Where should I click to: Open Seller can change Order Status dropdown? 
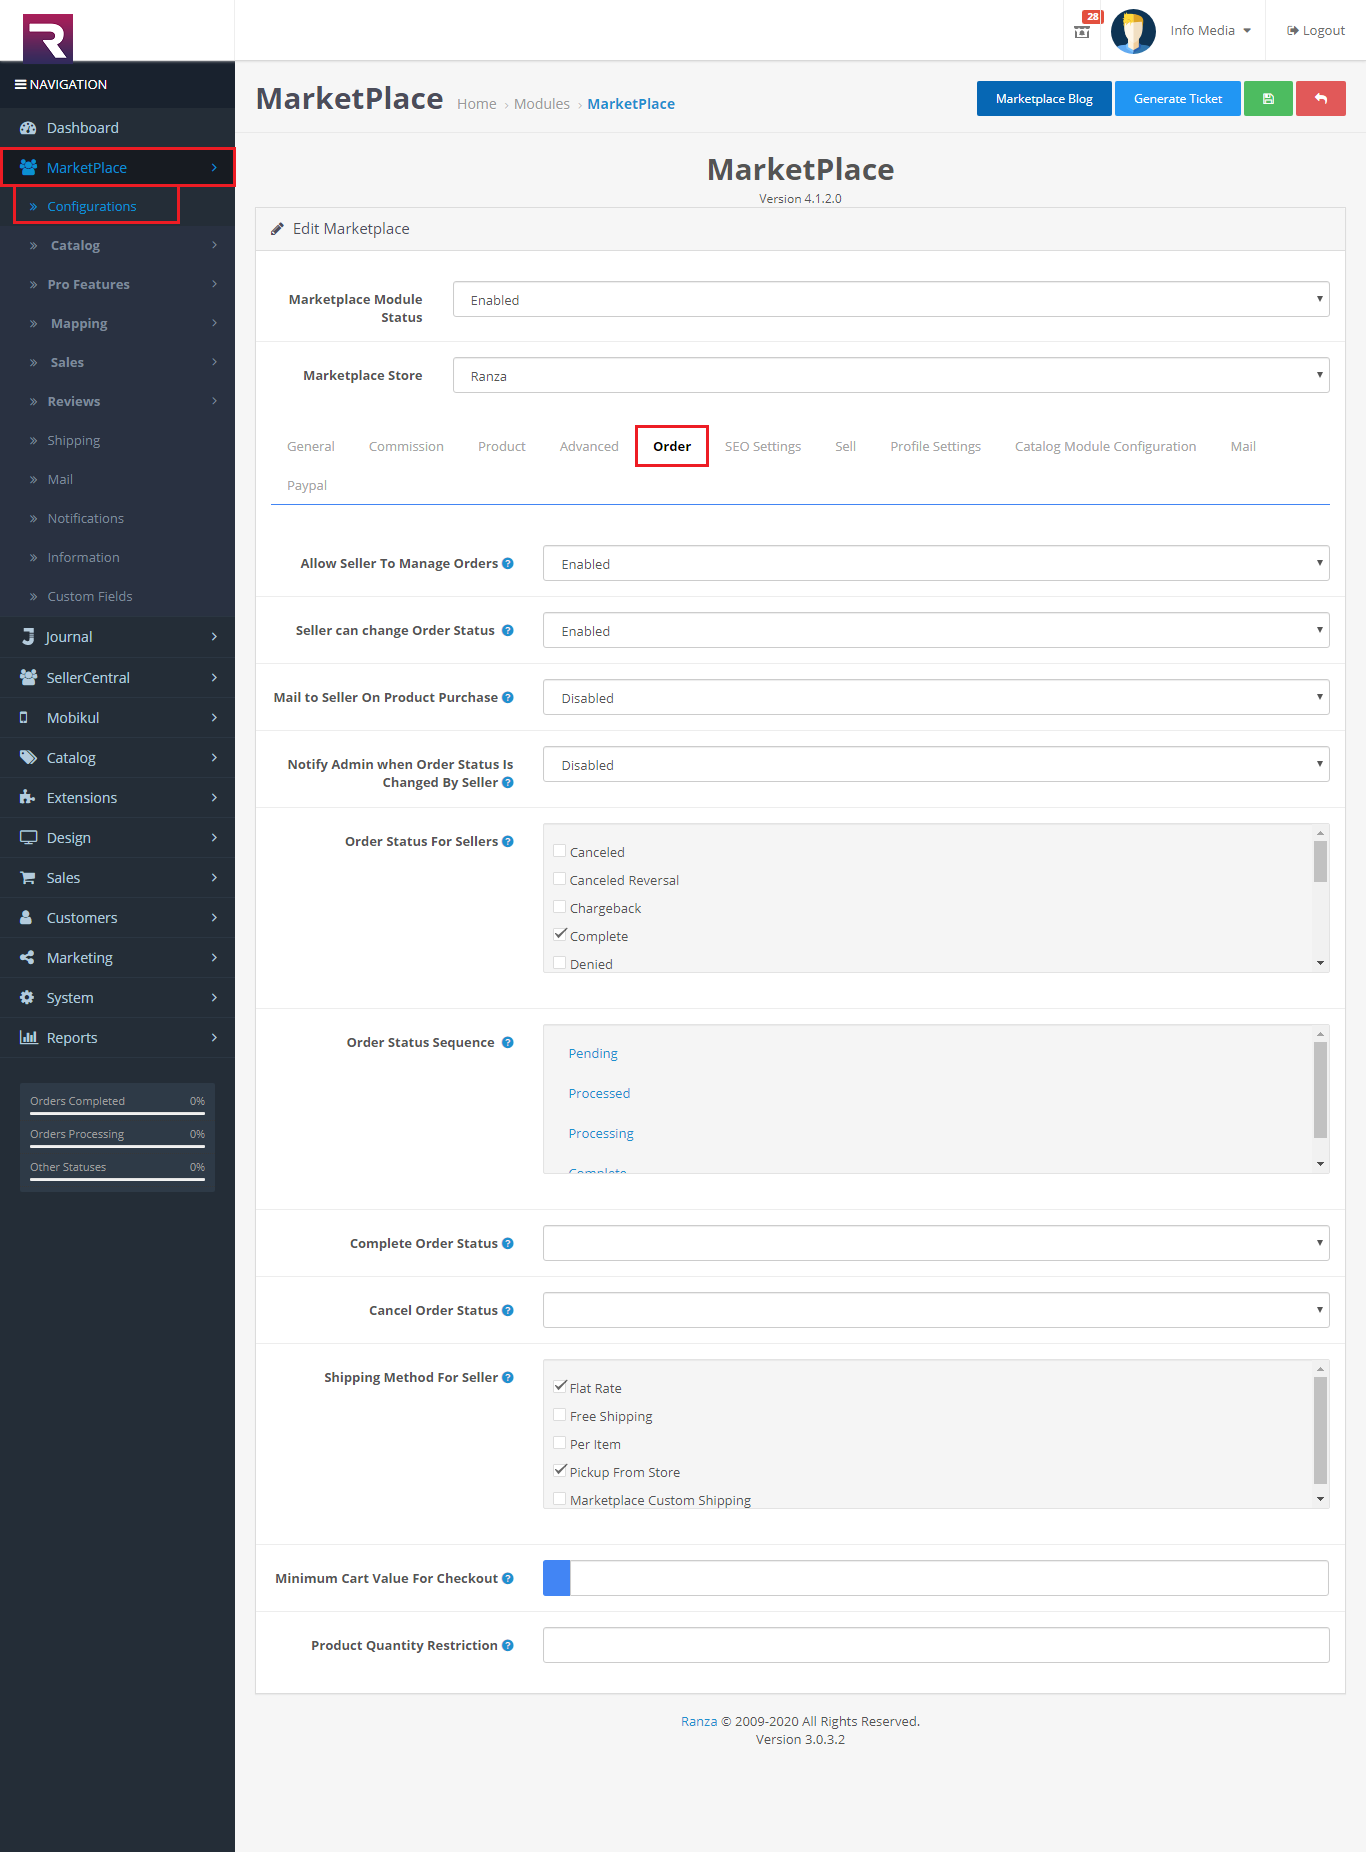click(936, 630)
